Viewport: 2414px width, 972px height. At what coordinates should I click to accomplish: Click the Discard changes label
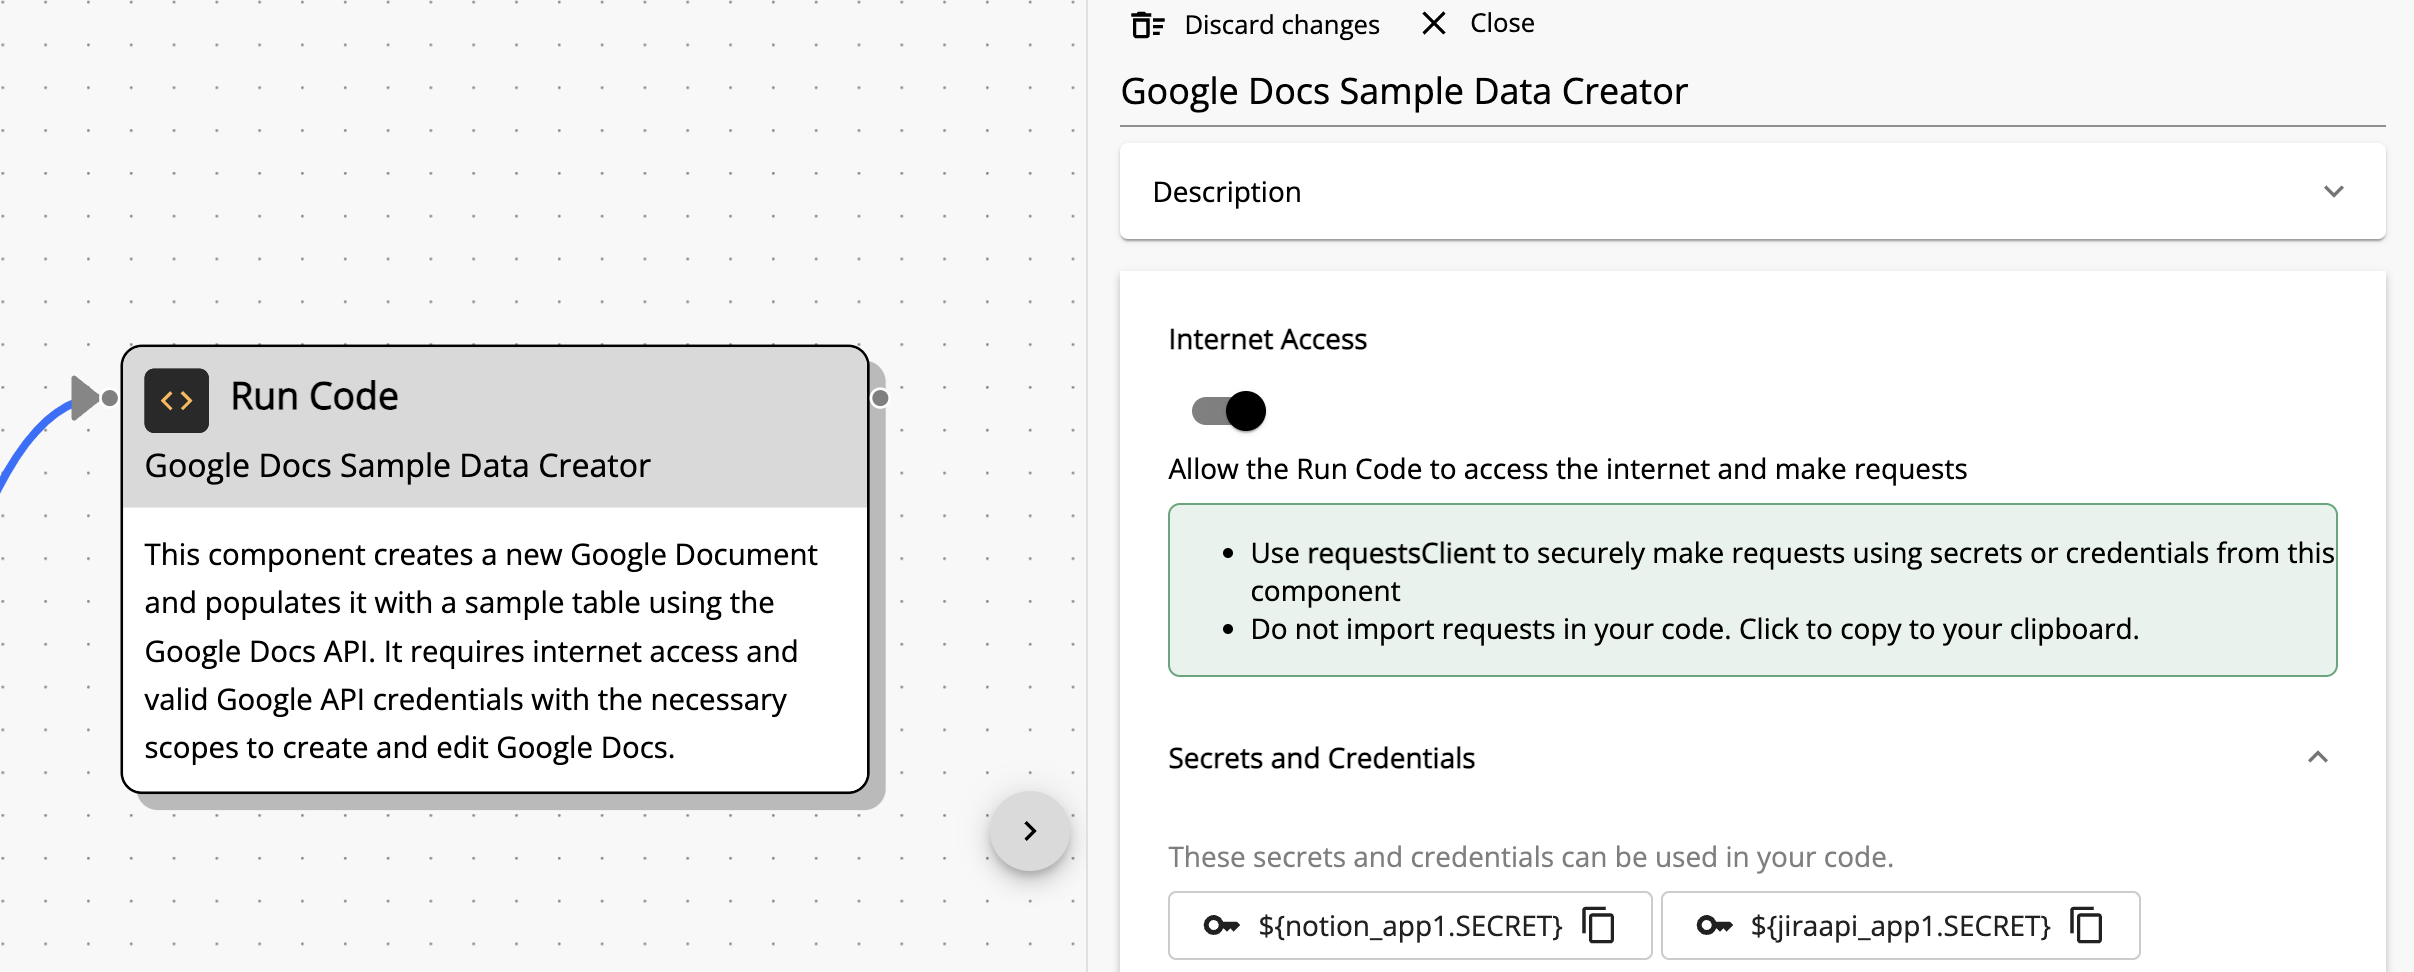coord(1281,25)
